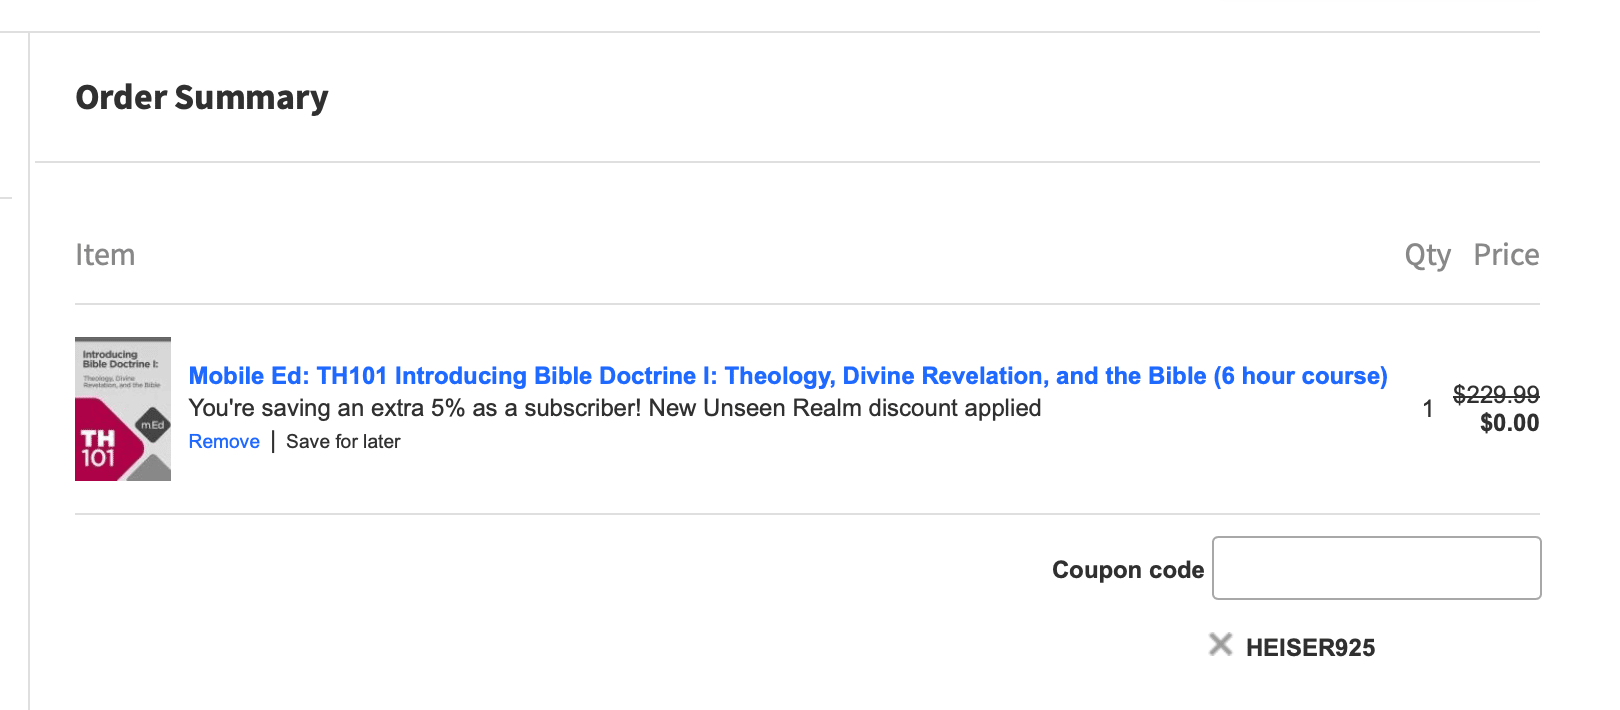Click the quantity value 1
The width and height of the screenshot is (1620, 710).
1428,409
